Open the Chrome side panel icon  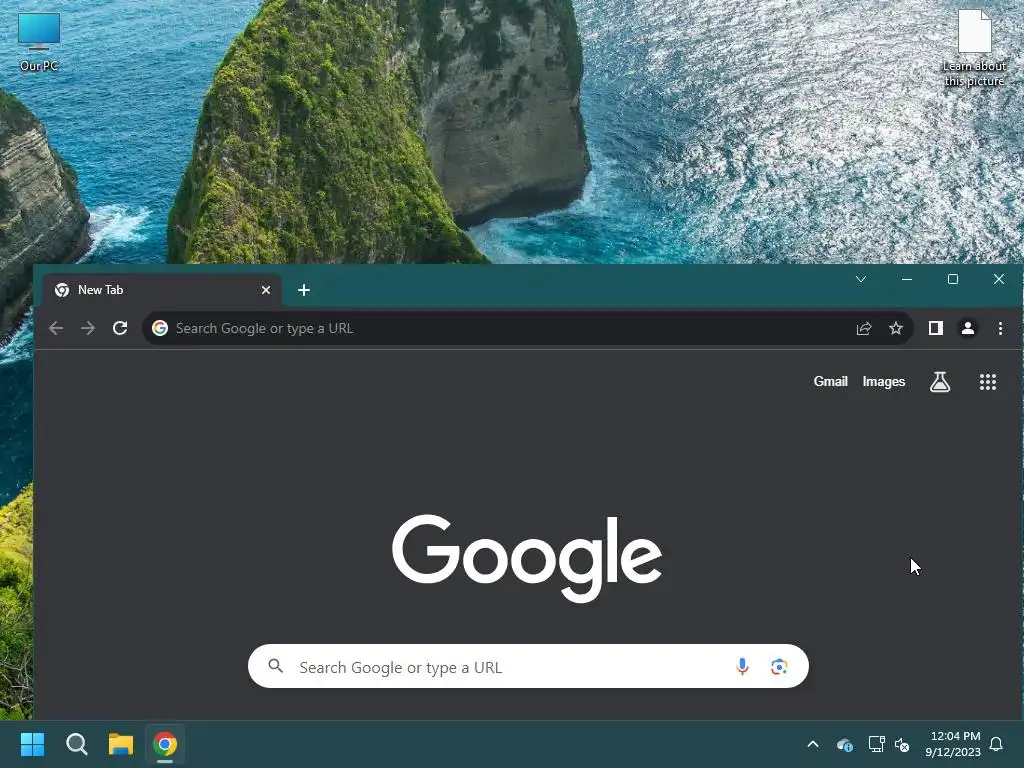[936, 328]
